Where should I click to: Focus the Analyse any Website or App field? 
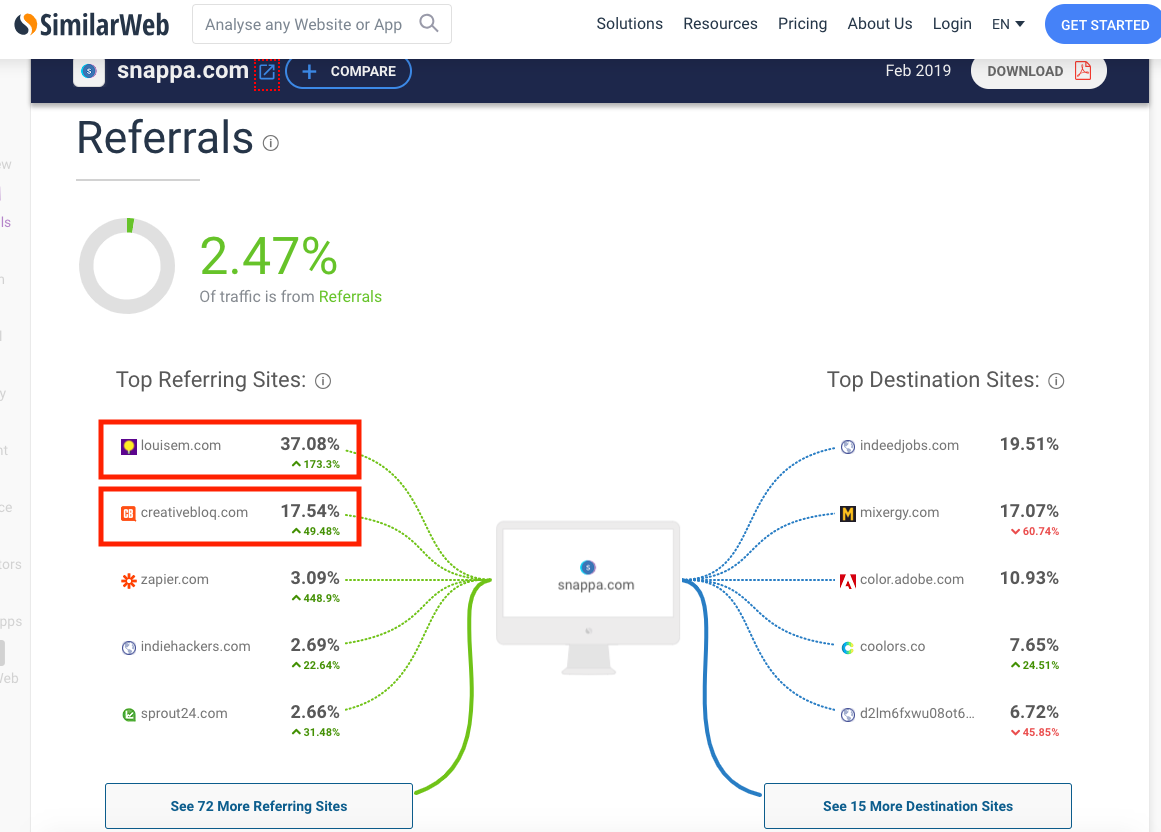(321, 24)
